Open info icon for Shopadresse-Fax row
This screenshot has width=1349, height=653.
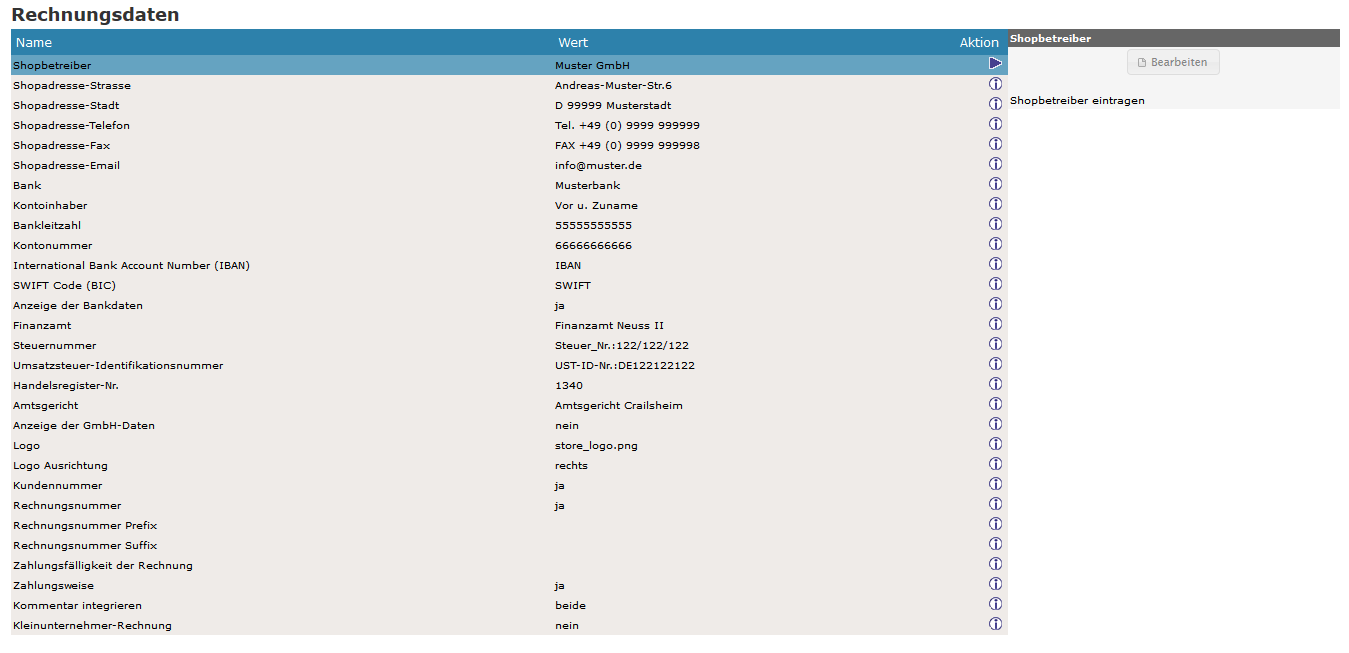click(995, 144)
